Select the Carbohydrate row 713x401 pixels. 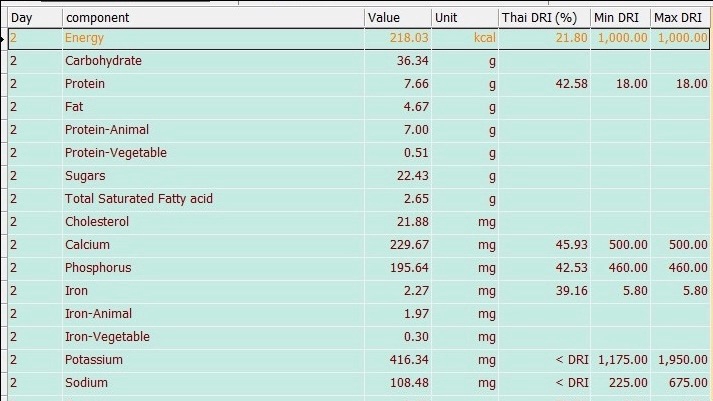tap(359, 61)
